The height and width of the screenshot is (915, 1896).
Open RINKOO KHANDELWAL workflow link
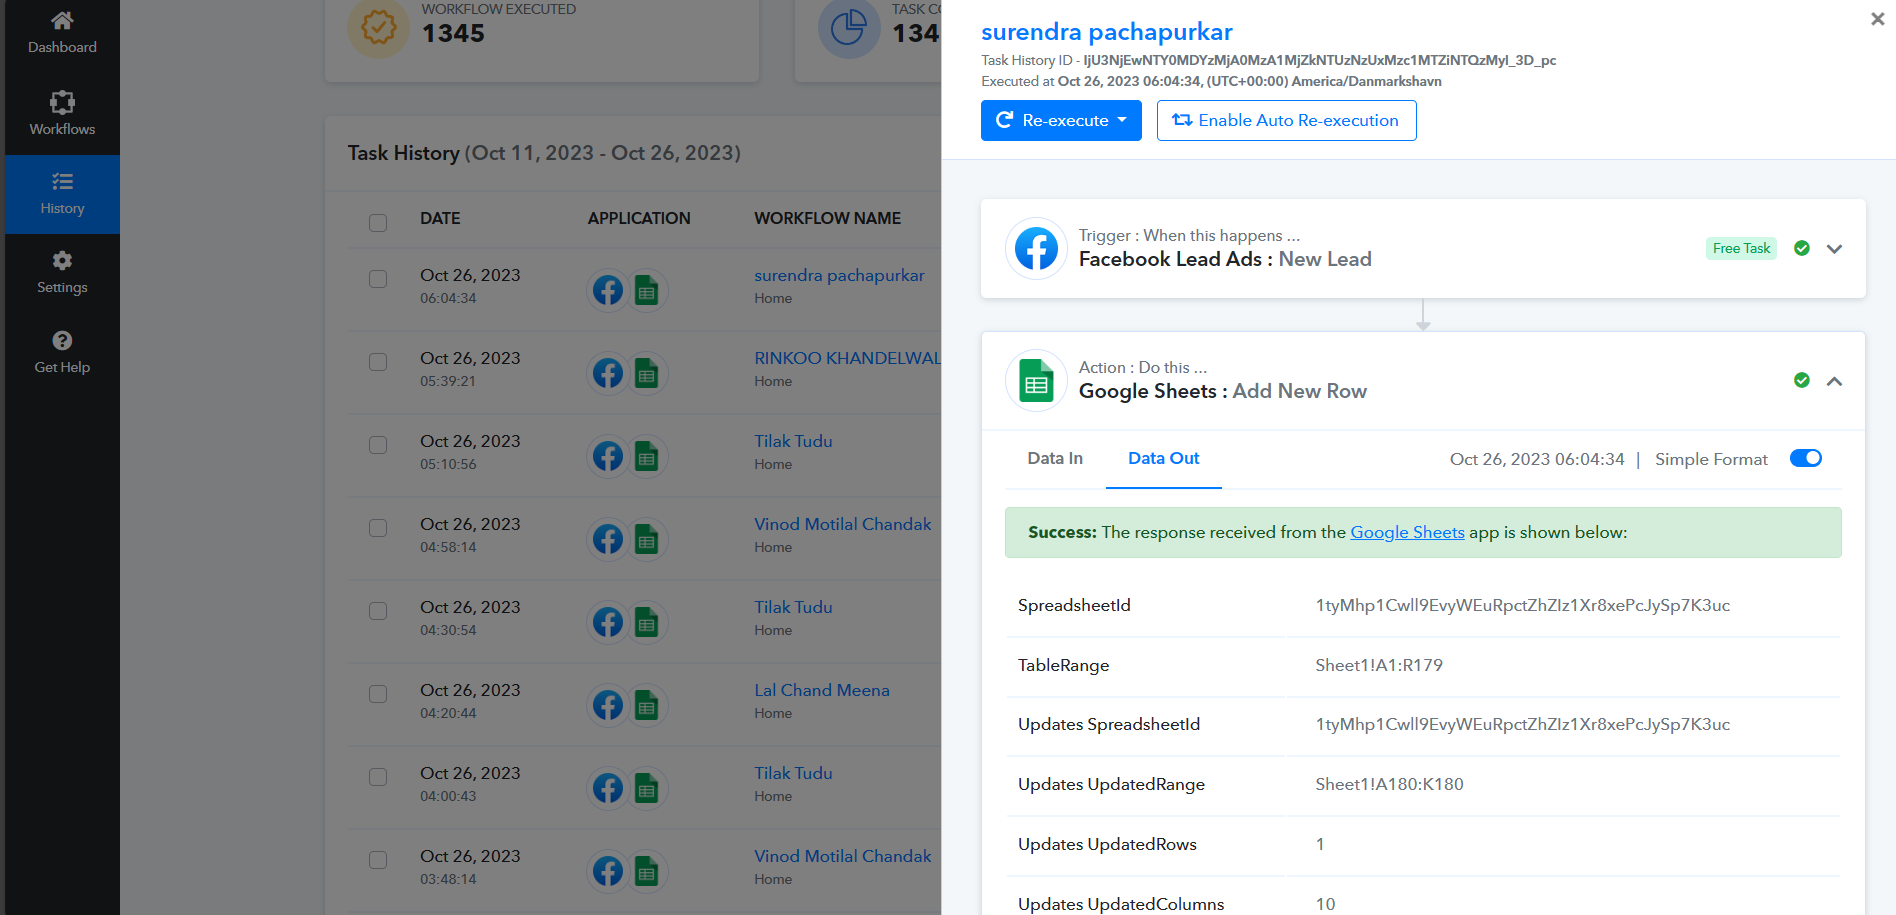(x=847, y=358)
